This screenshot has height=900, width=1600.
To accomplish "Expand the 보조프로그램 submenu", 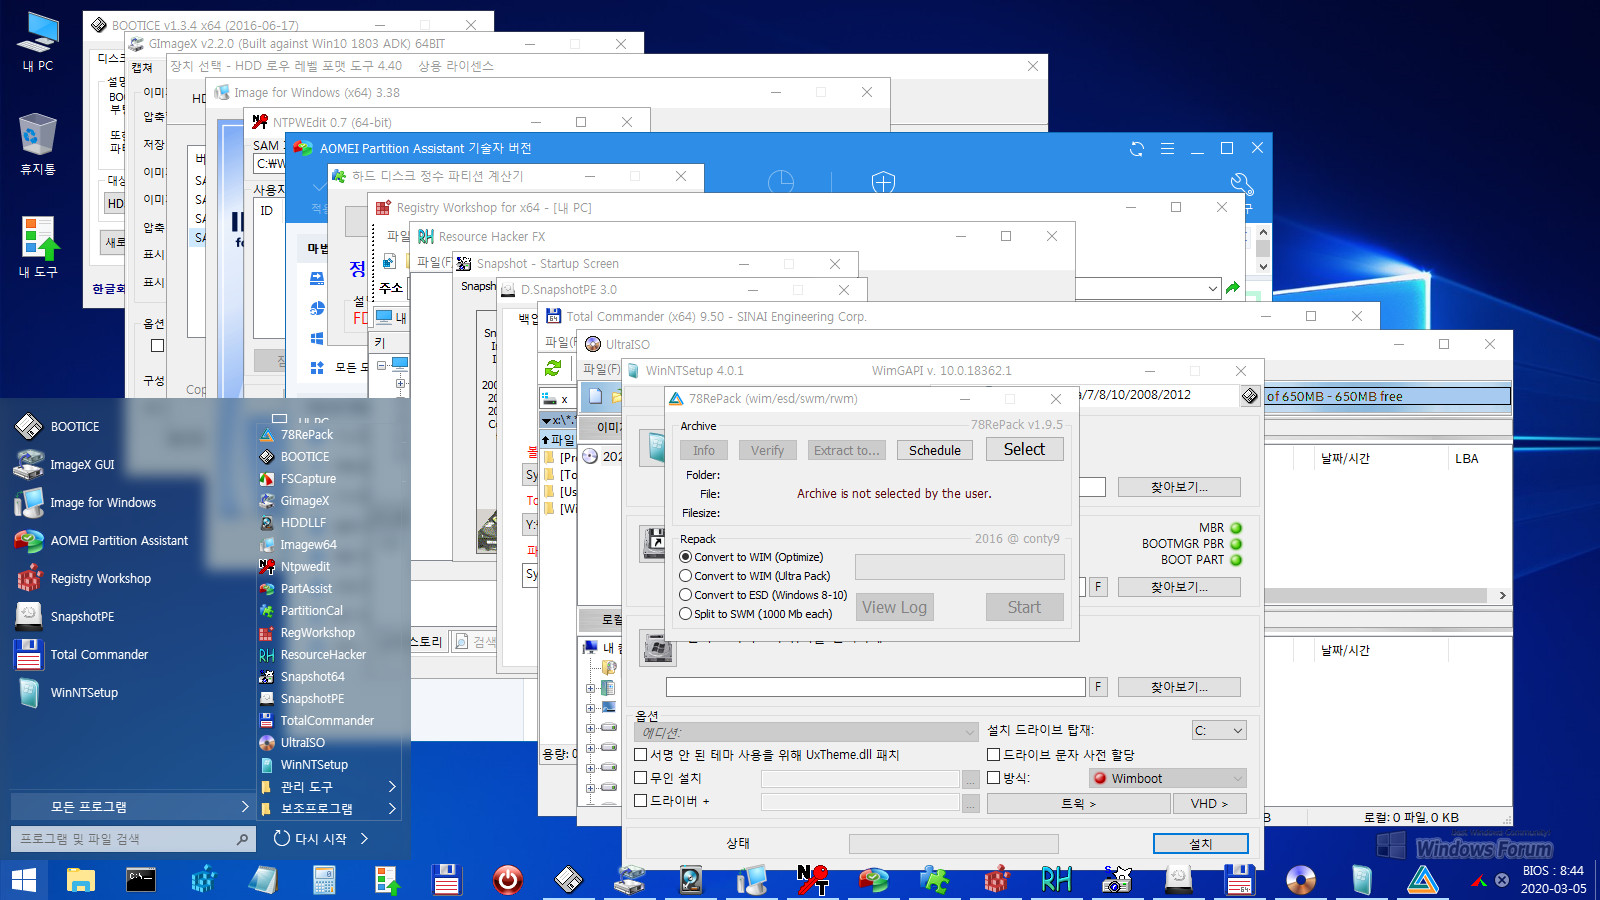I will [x=330, y=809].
